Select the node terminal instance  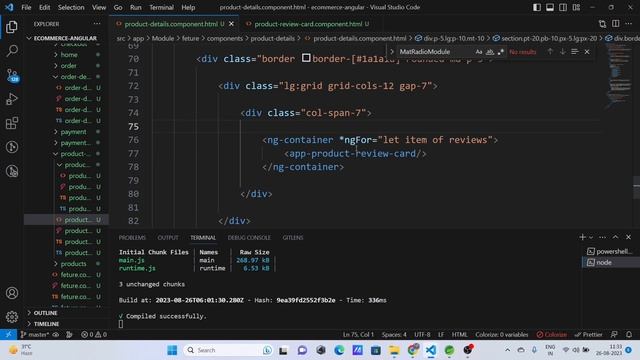(x=610, y=262)
